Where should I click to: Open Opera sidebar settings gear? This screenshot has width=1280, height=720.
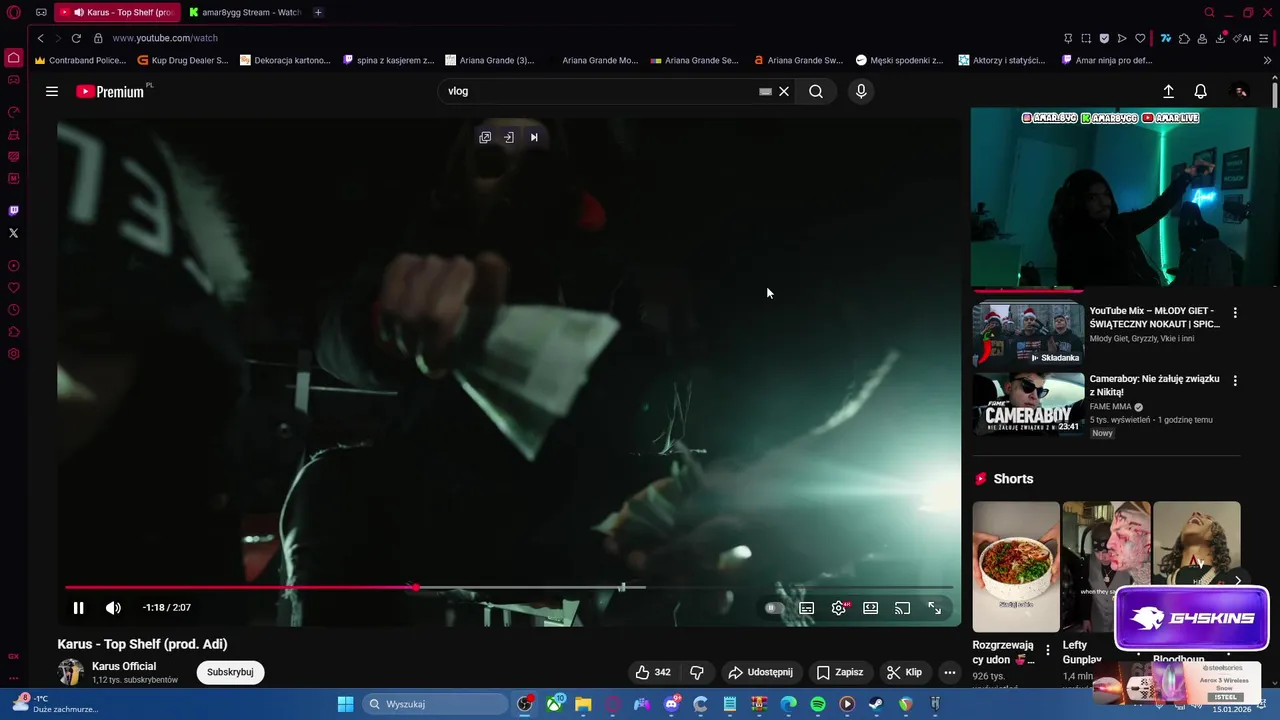pyautogui.click(x=13, y=354)
